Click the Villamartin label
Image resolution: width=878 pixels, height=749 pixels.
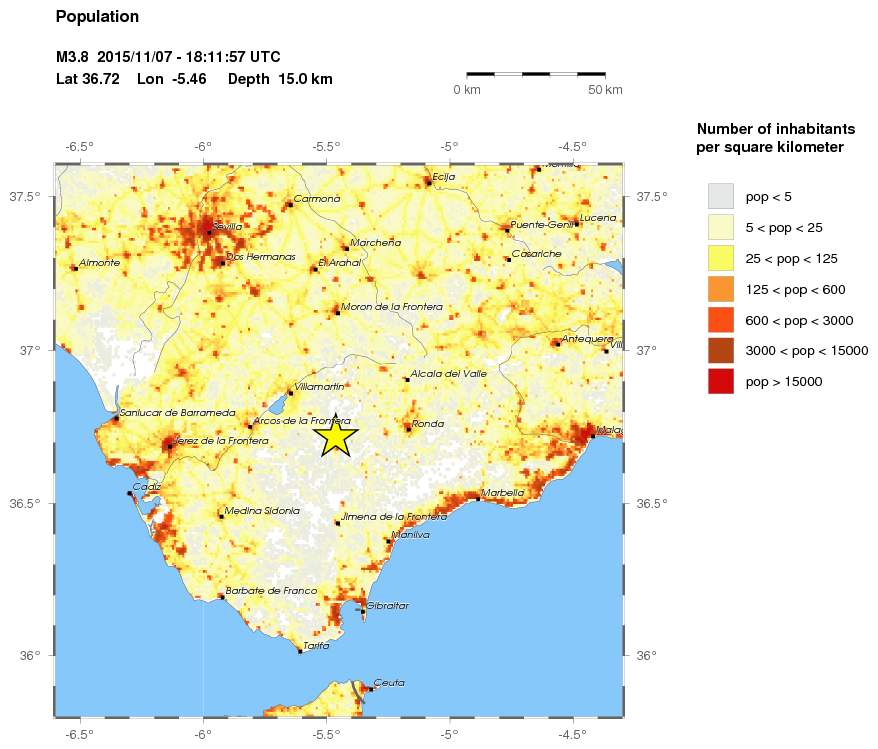pyautogui.click(x=319, y=386)
